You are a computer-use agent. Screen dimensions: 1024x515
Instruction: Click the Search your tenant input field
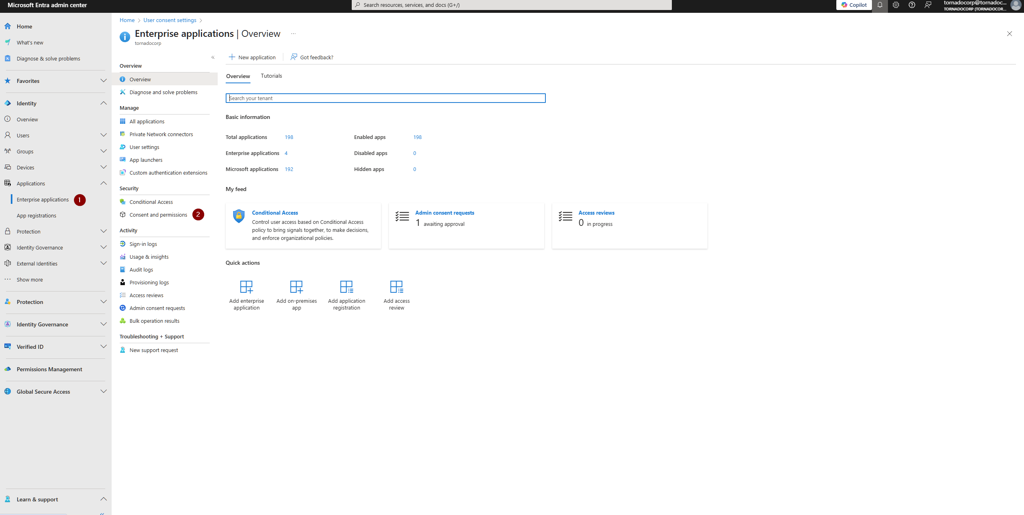coord(385,98)
